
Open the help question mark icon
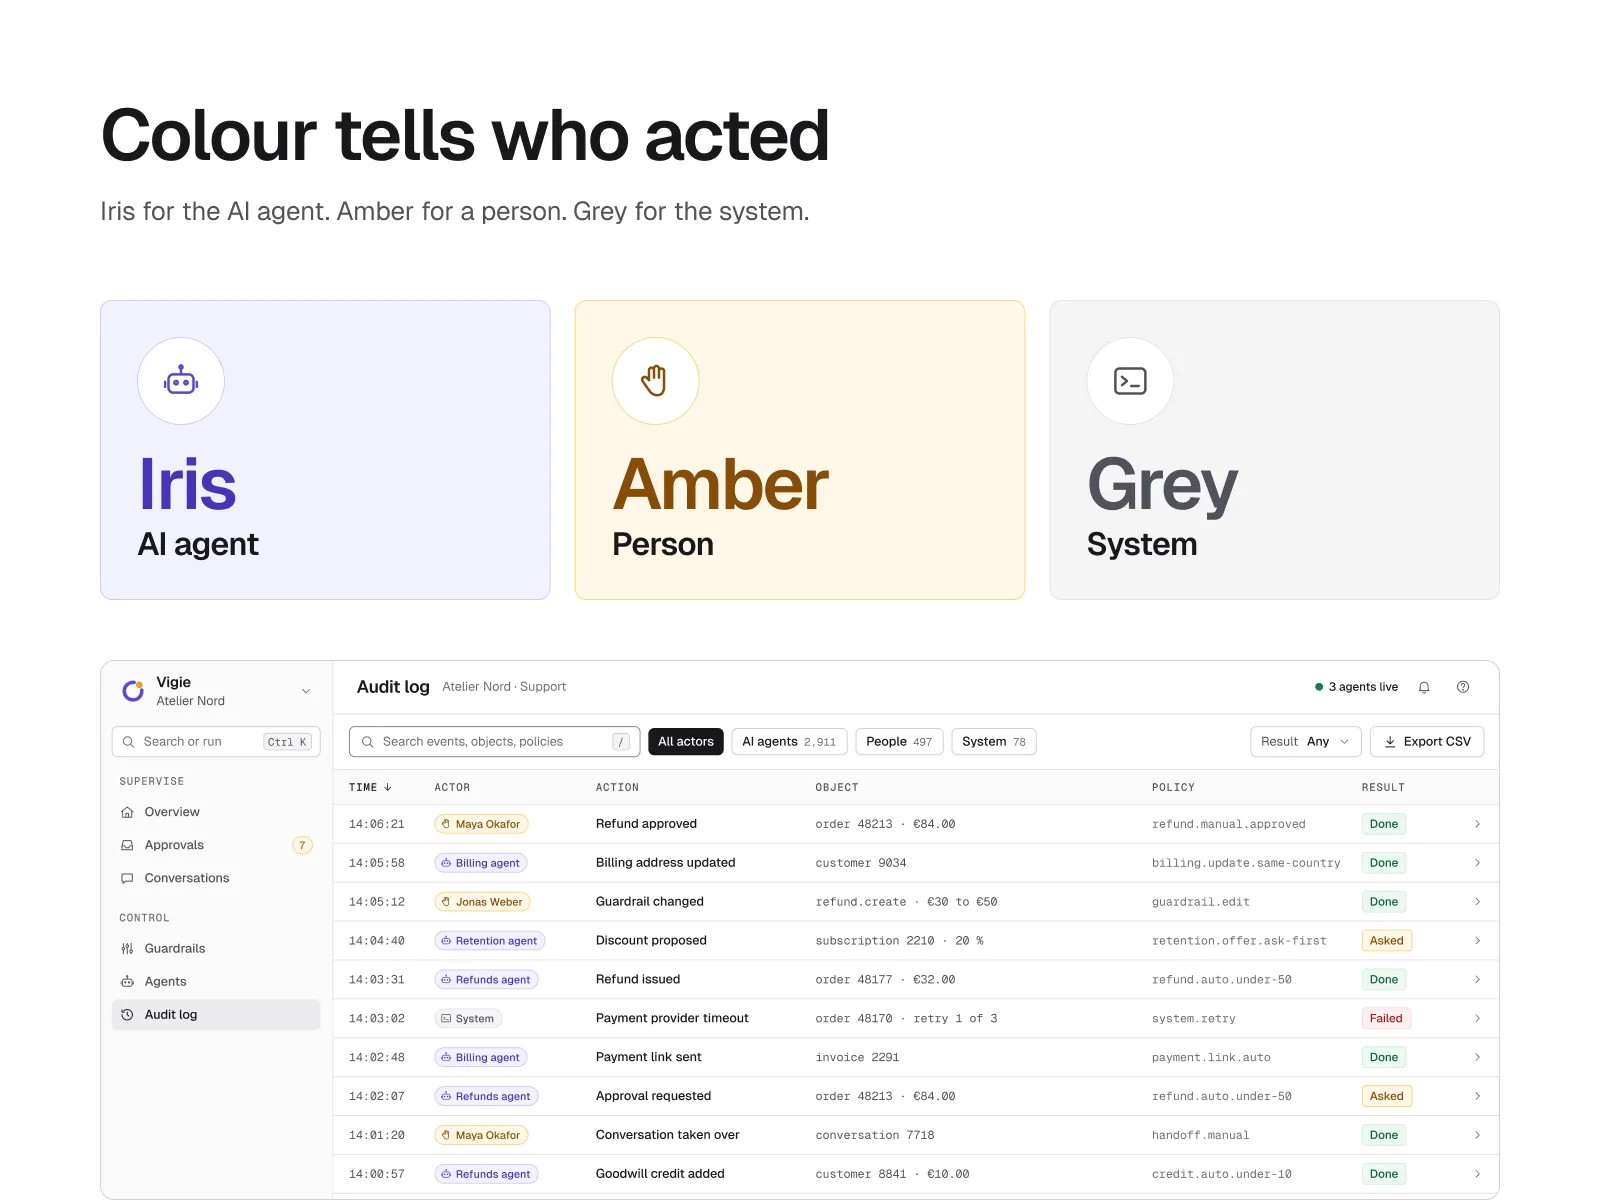coord(1463,687)
